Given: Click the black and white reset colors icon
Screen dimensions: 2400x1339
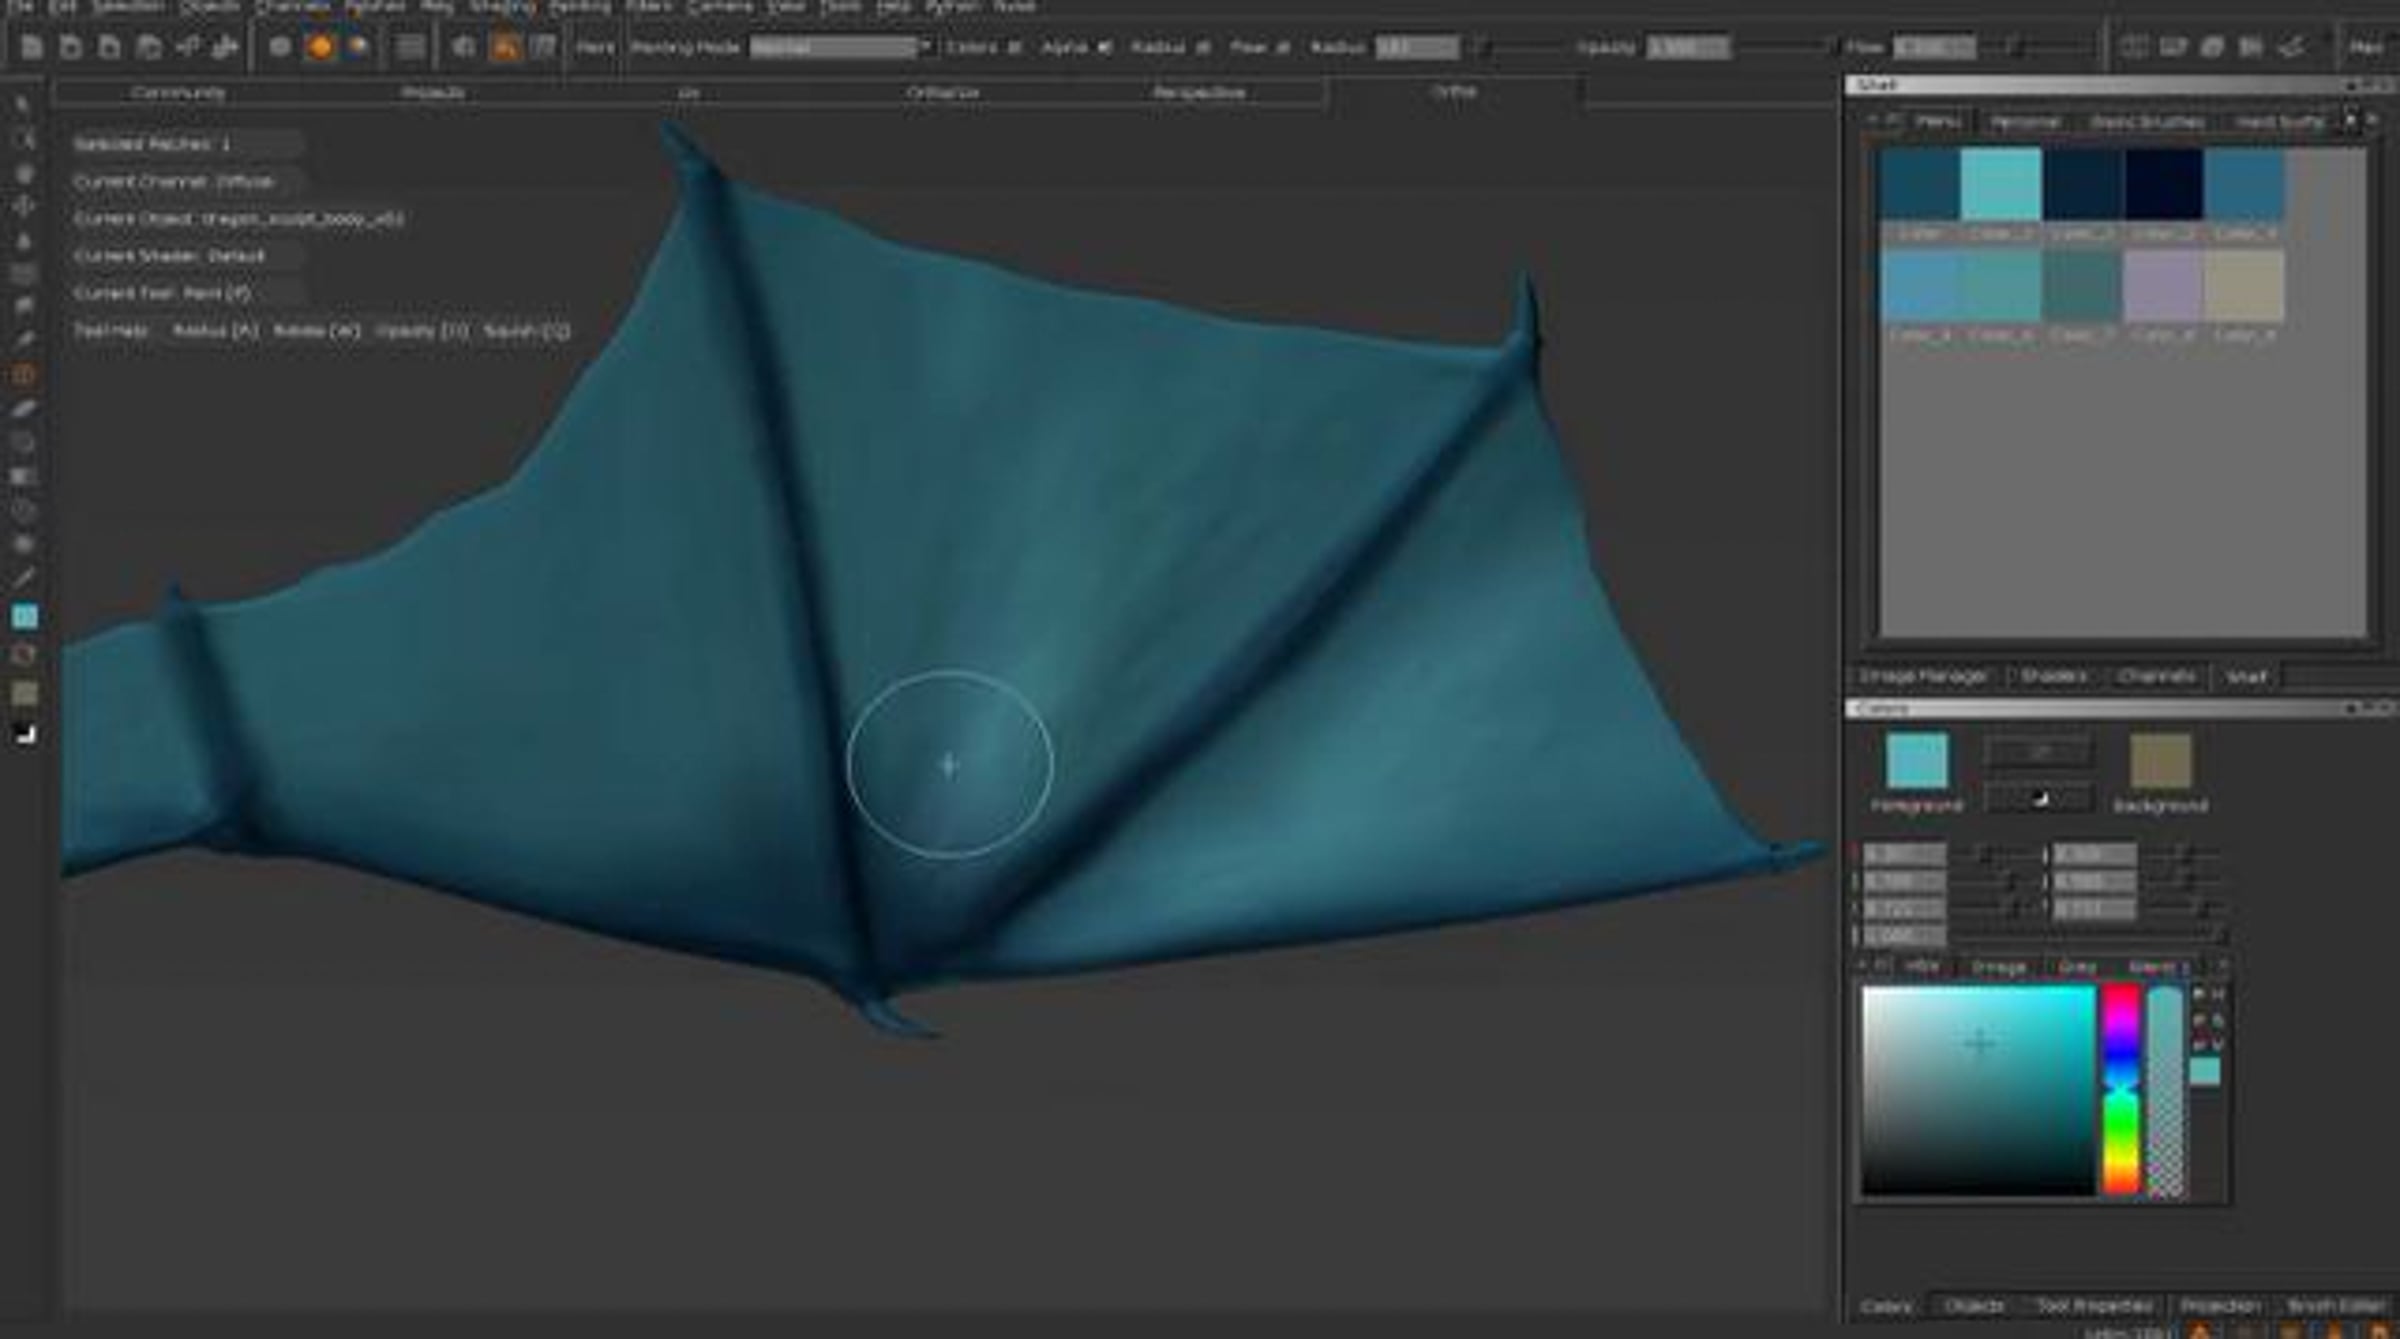Looking at the screenshot, I should (24, 735).
